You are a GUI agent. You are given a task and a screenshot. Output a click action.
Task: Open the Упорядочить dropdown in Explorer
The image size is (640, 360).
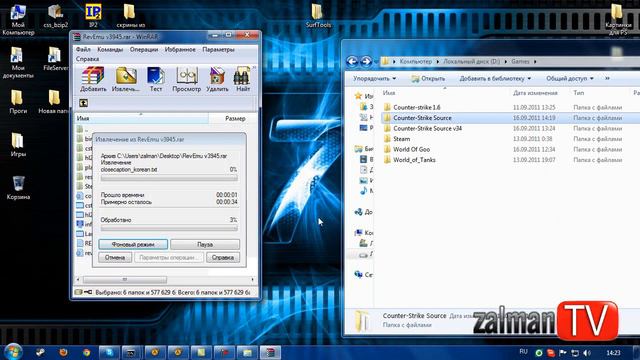click(x=374, y=78)
